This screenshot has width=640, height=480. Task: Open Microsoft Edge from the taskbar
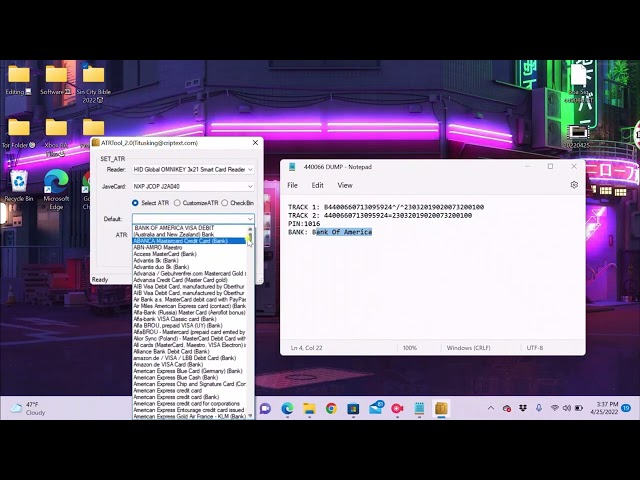(287, 408)
